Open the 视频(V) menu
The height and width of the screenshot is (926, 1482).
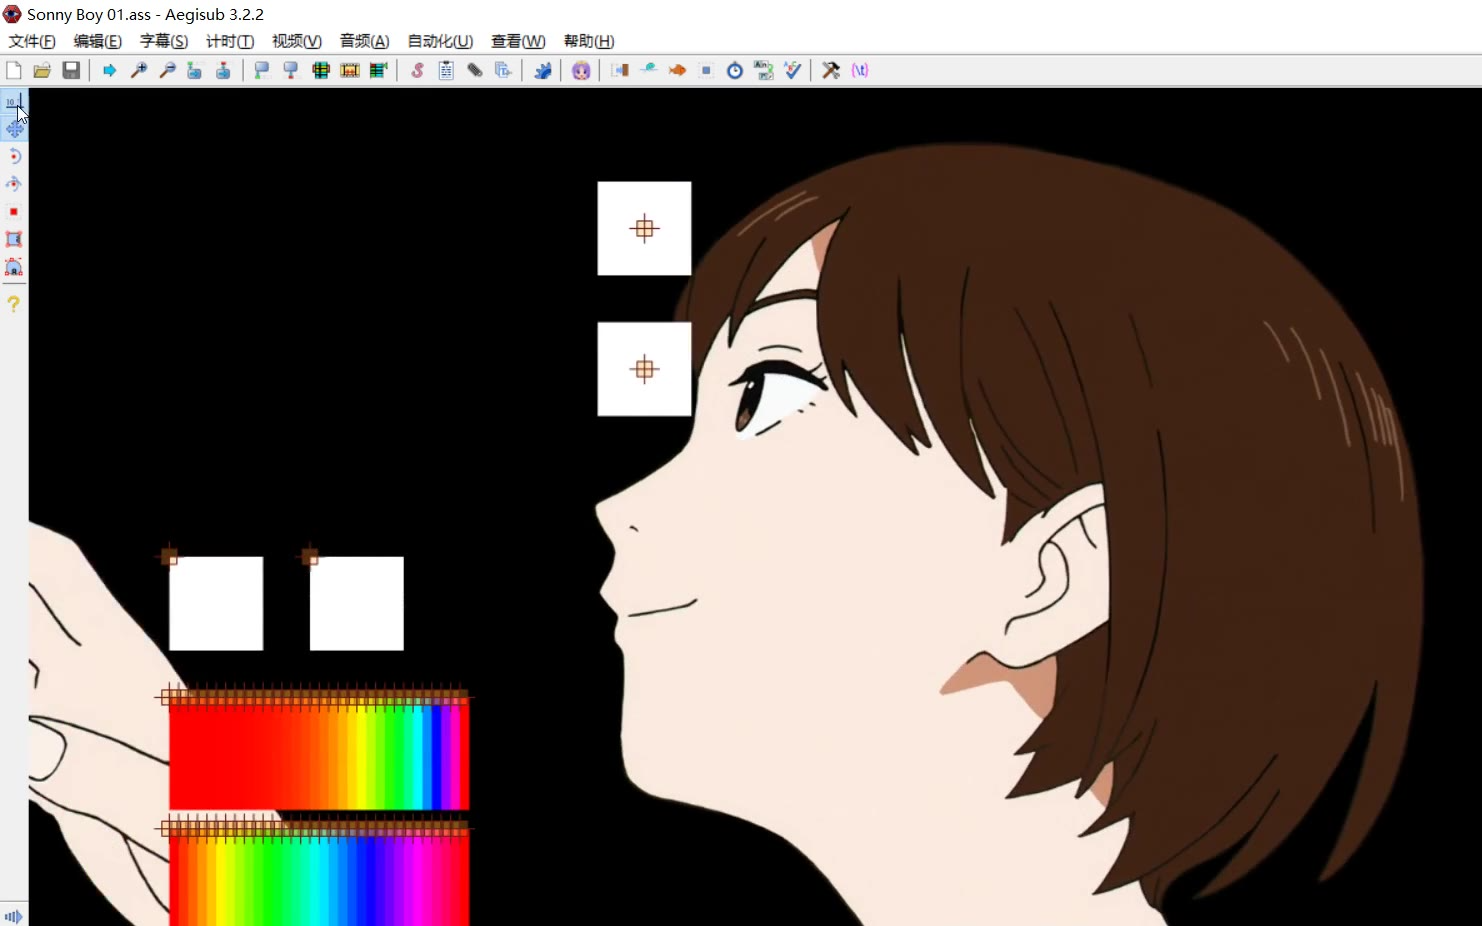297,41
